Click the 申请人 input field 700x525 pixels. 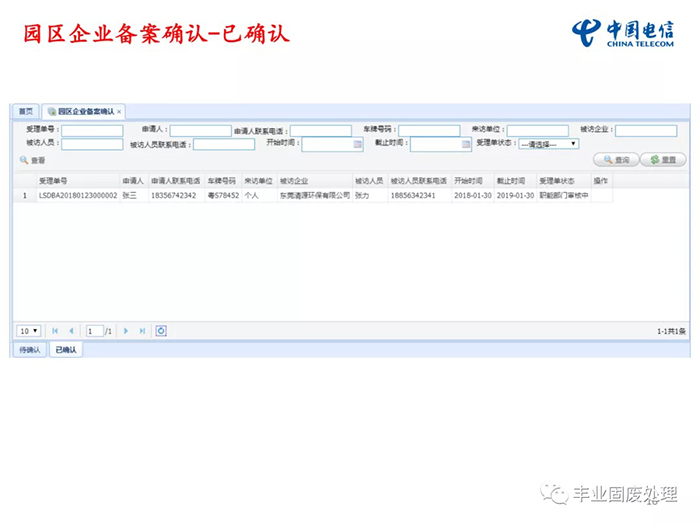(200, 131)
